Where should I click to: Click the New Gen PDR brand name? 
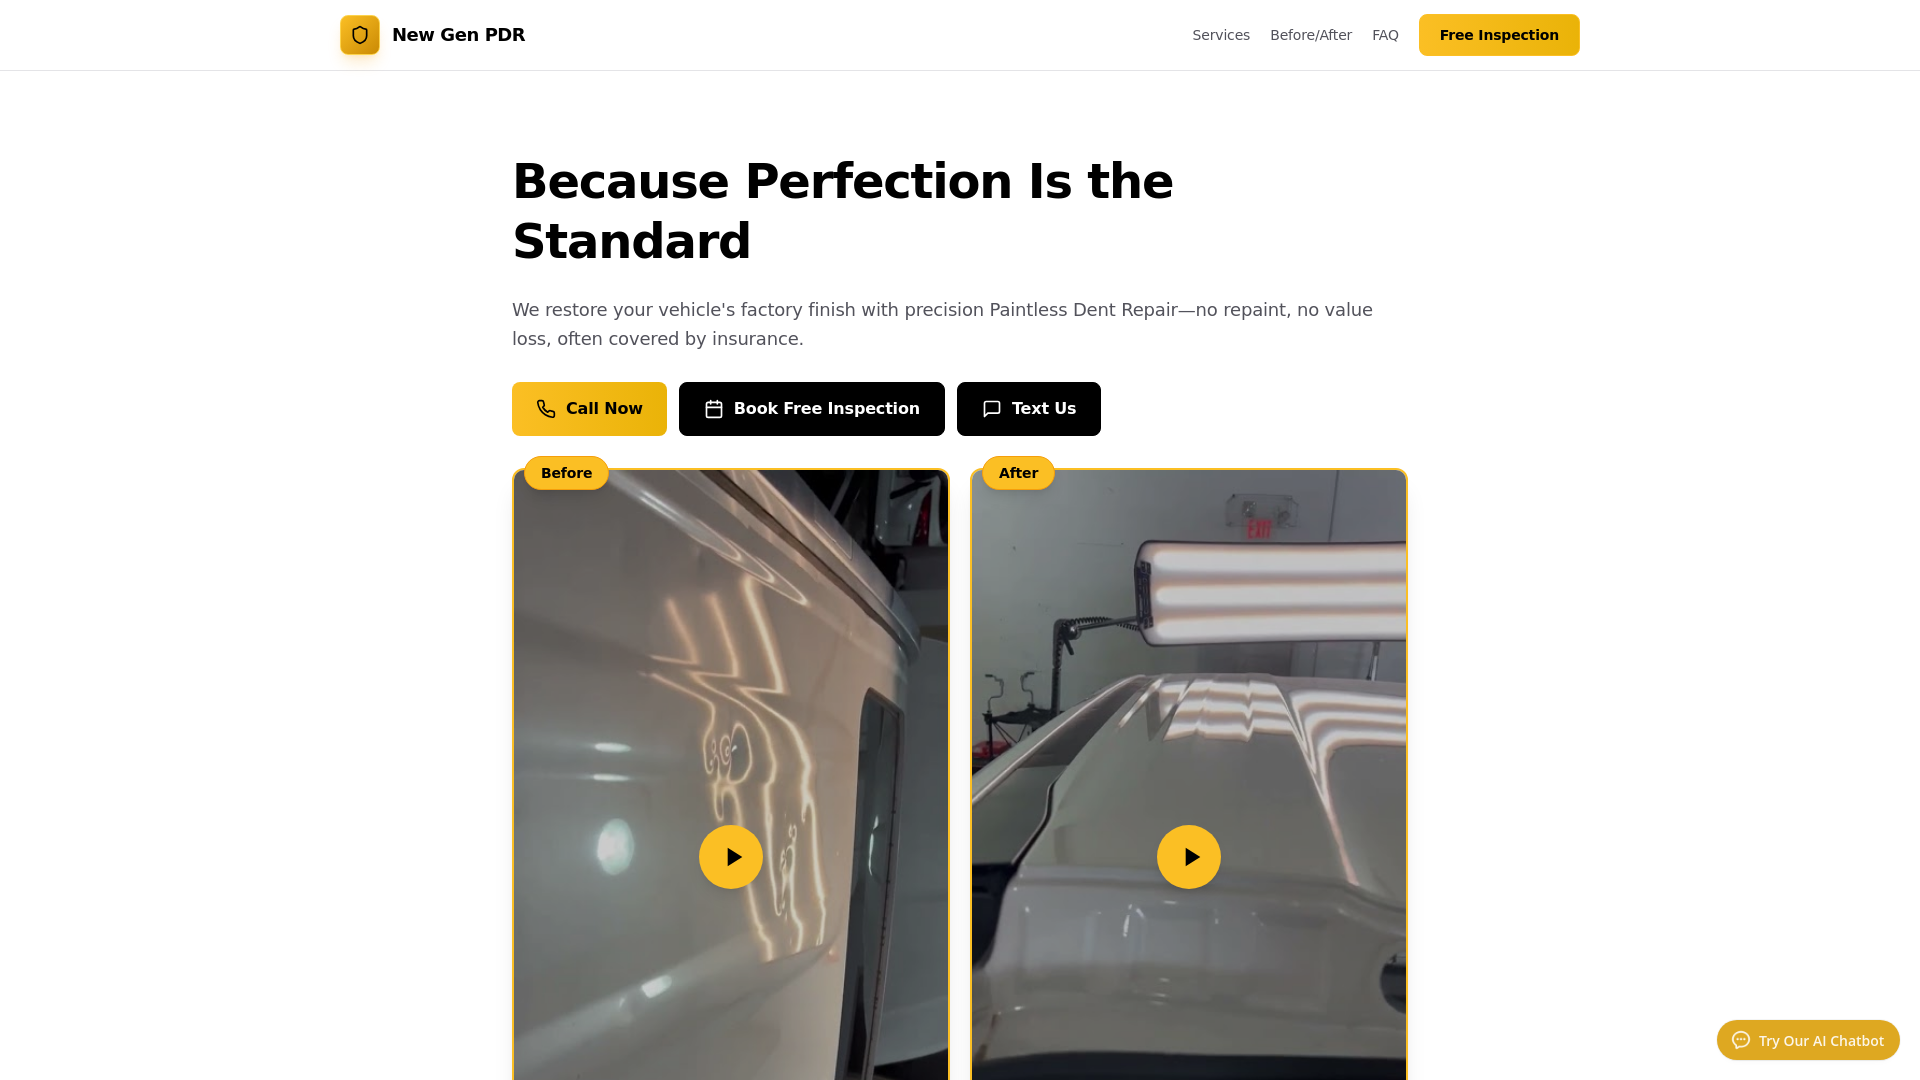[x=458, y=35]
